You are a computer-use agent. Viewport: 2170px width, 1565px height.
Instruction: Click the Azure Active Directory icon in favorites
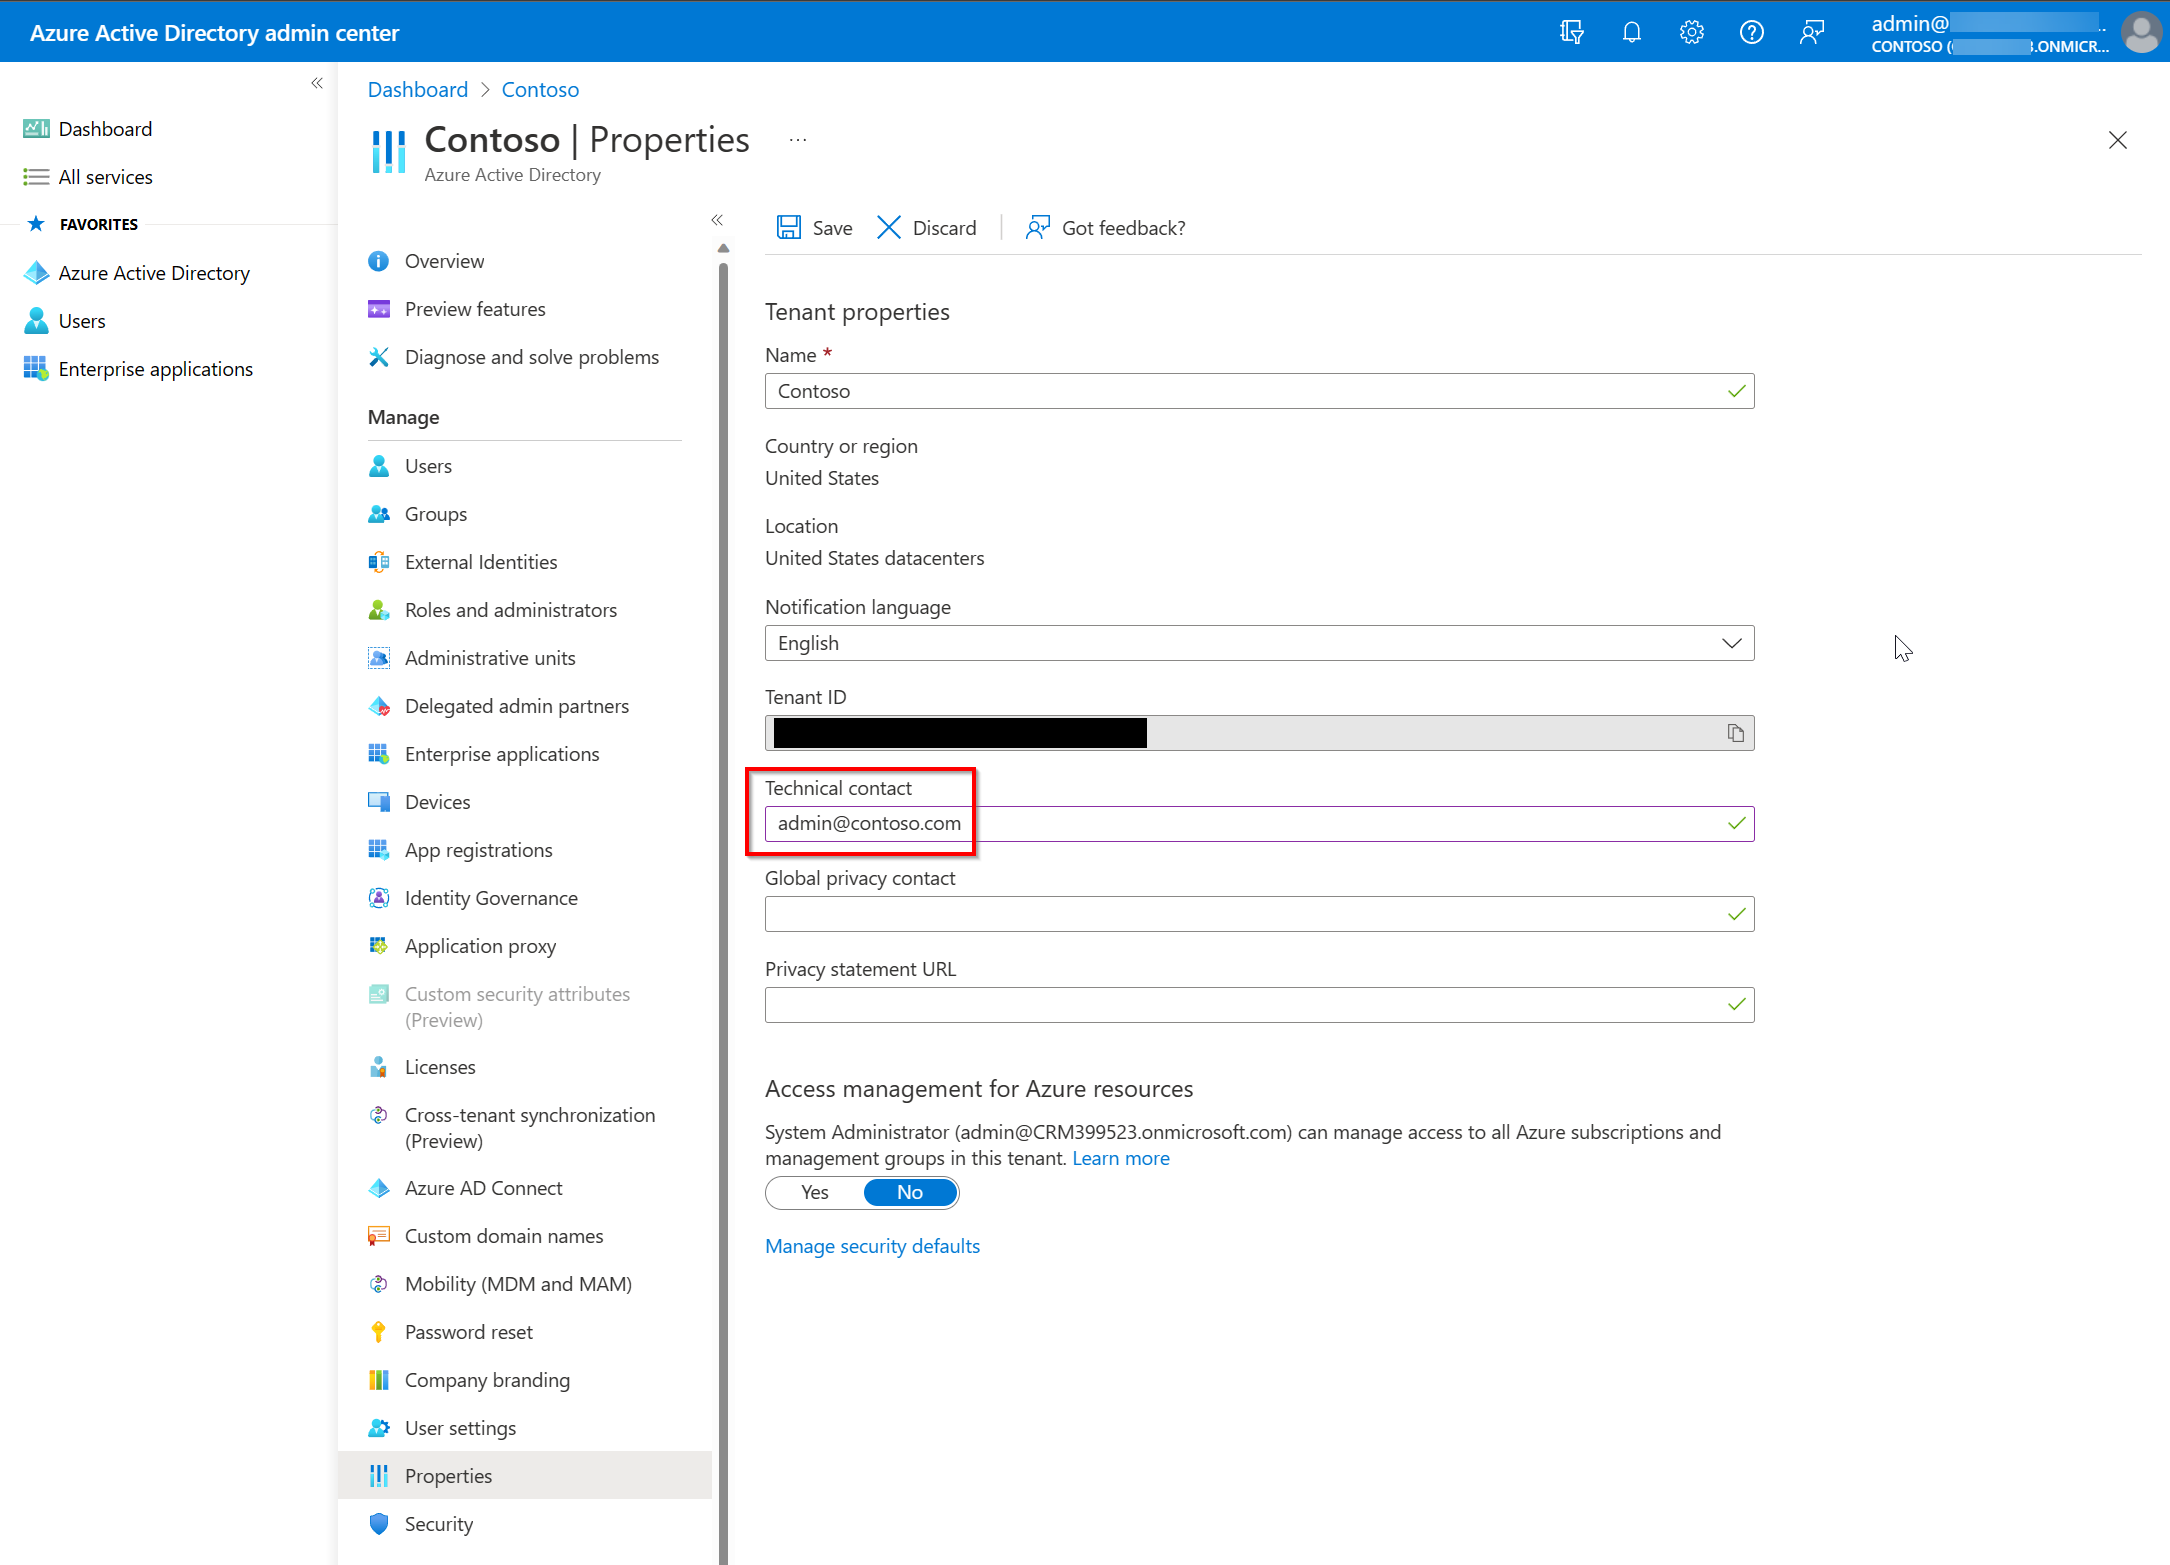coord(35,271)
